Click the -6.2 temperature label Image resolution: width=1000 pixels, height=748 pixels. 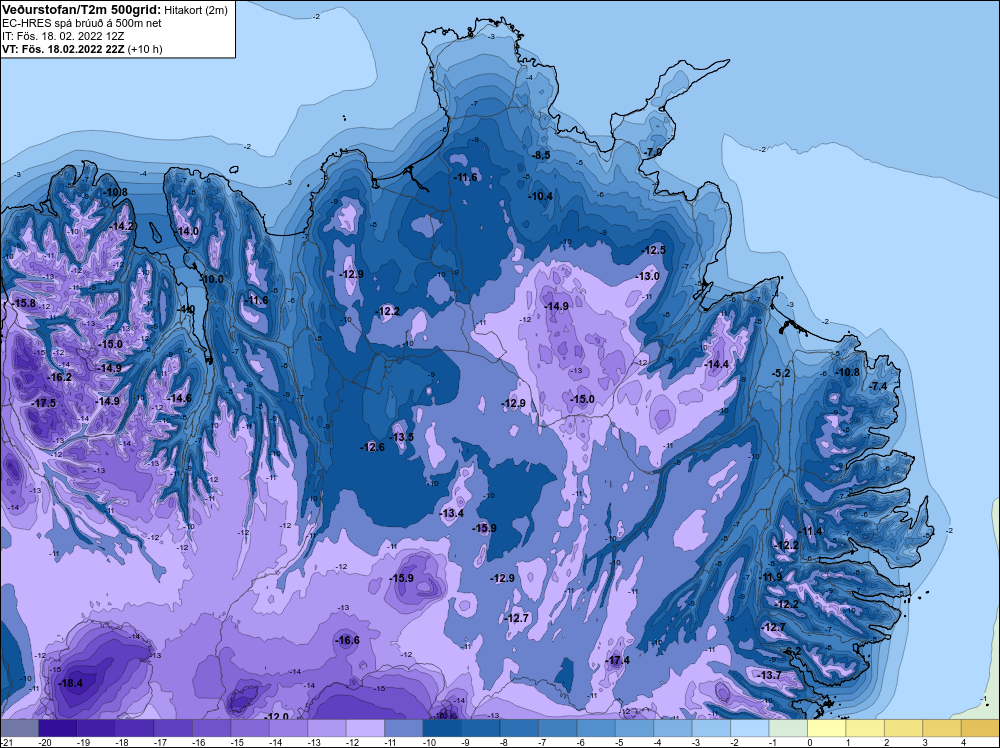click(792, 651)
